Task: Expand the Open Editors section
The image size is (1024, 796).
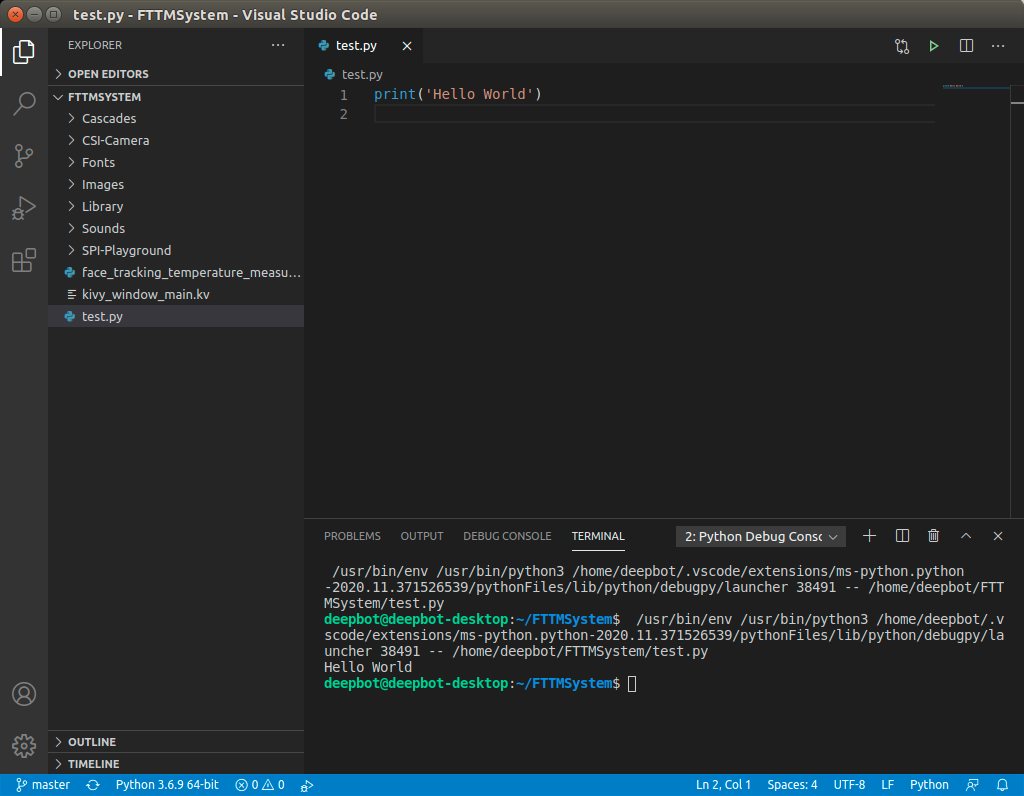Action: [x=176, y=74]
